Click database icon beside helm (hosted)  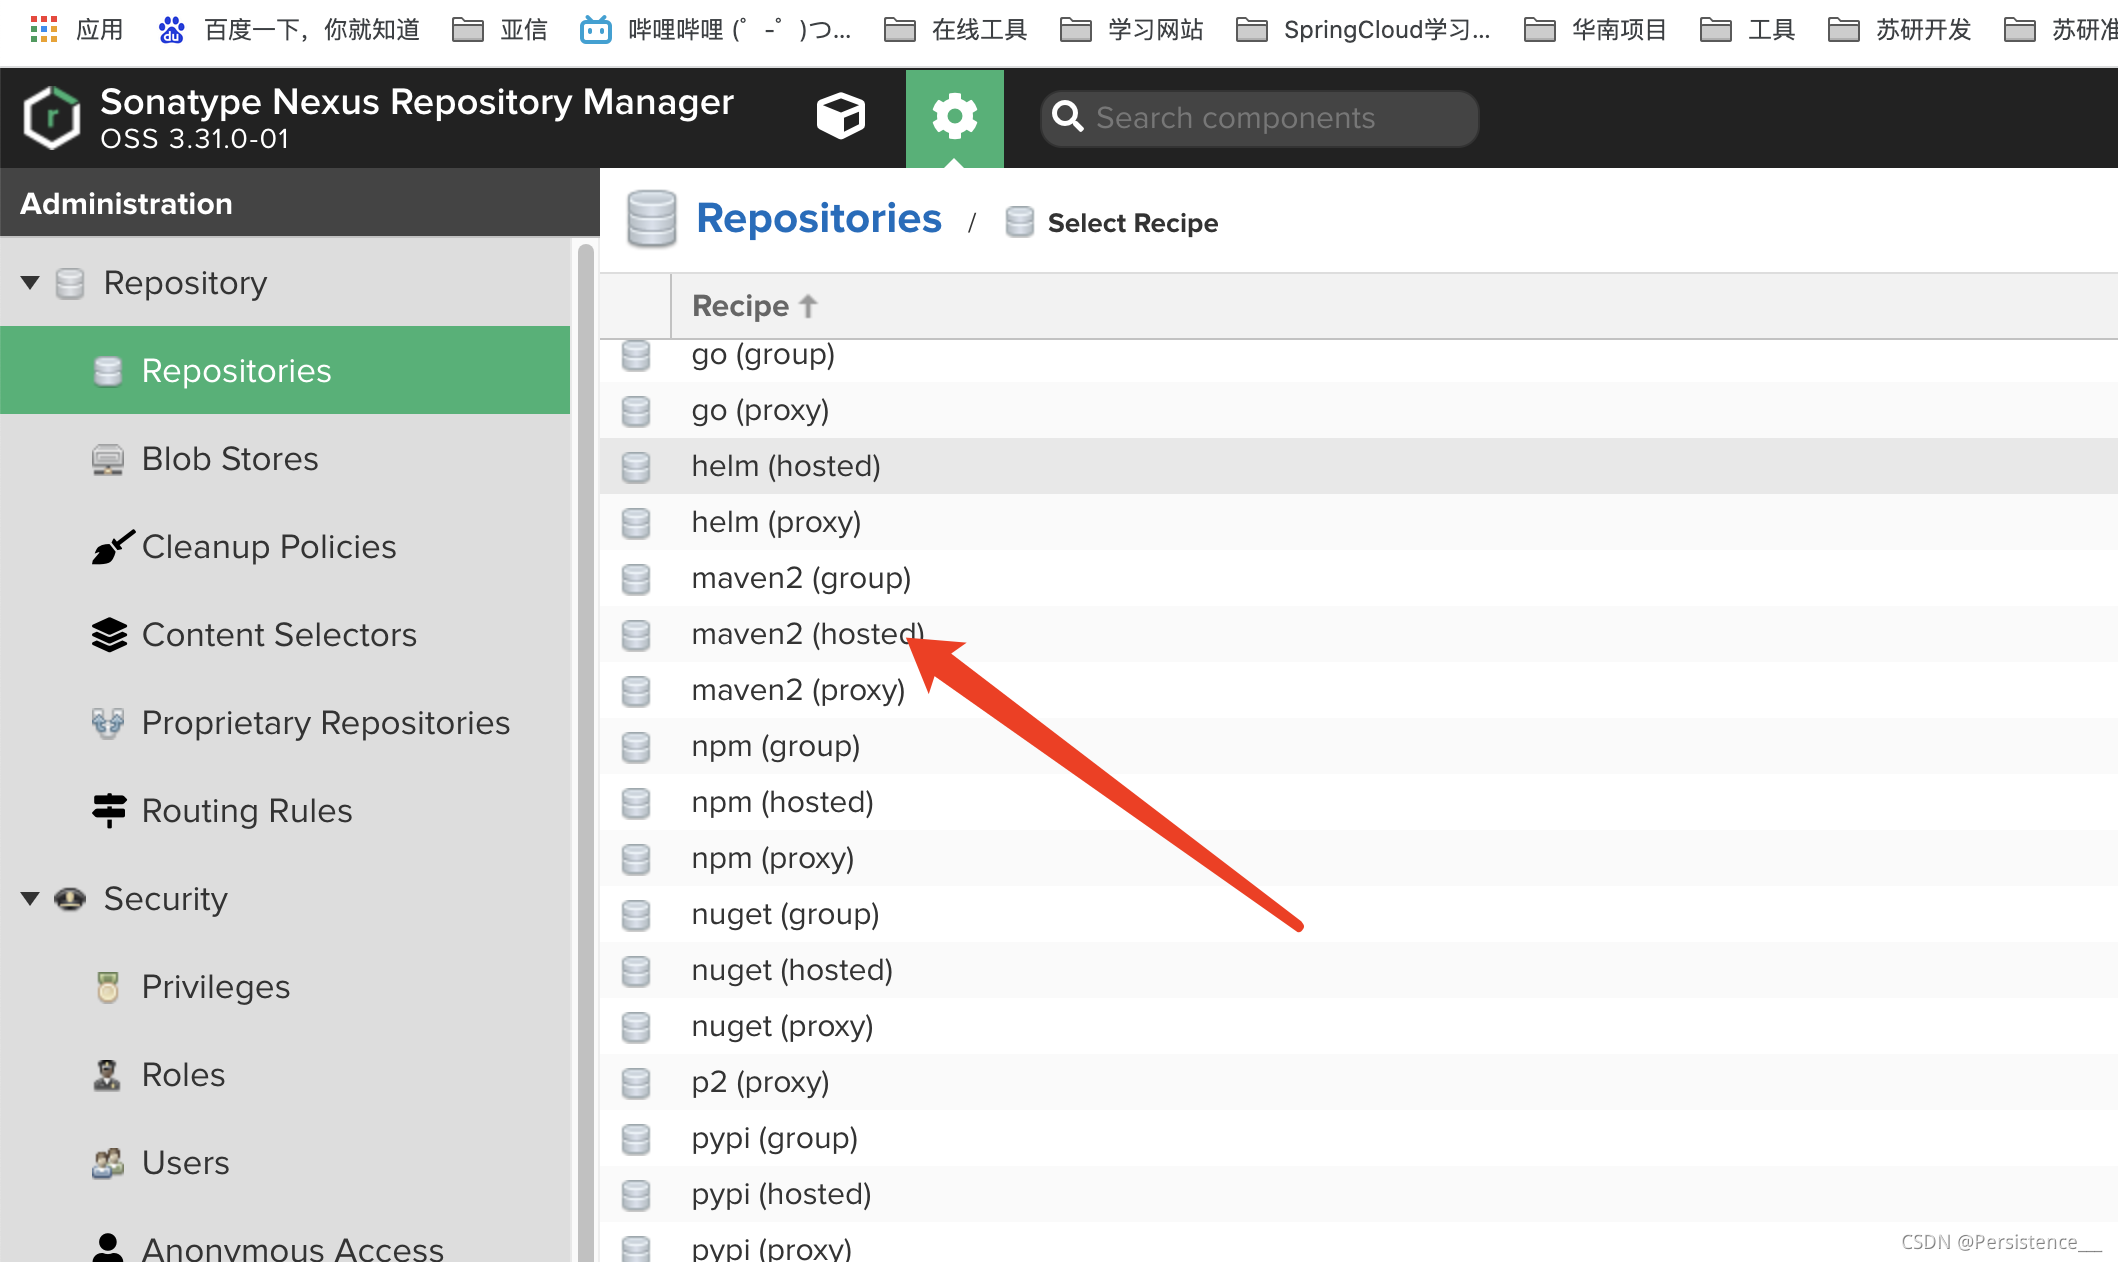point(636,467)
